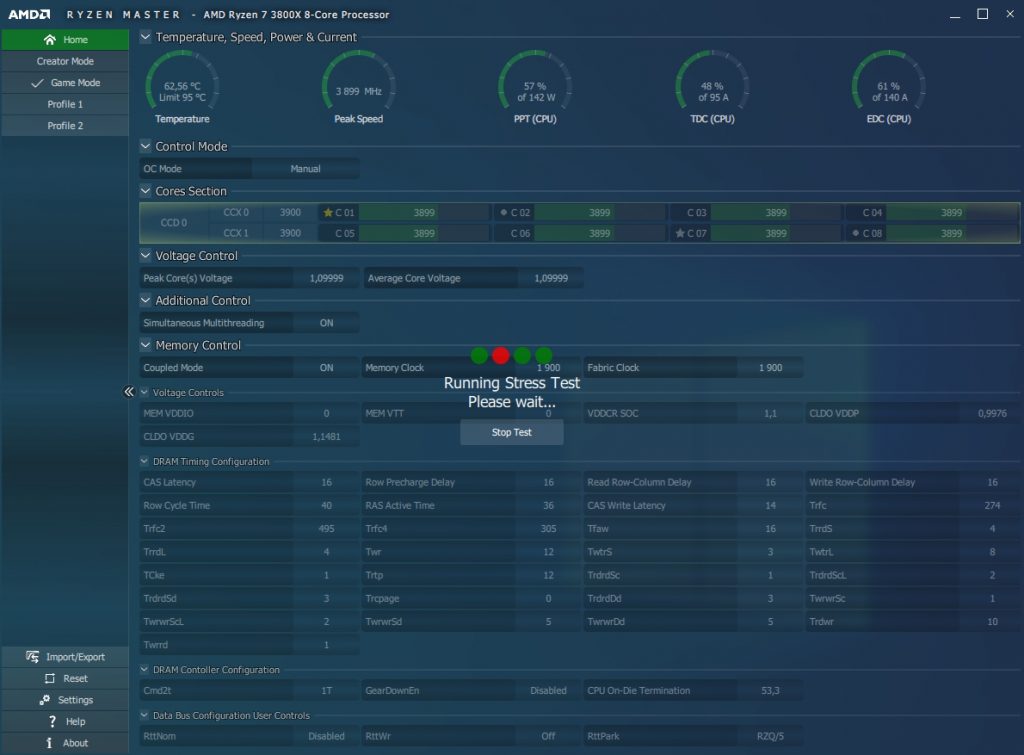This screenshot has width=1024, height=755.
Task: Click the Import/Export icon
Action: click(x=32, y=656)
